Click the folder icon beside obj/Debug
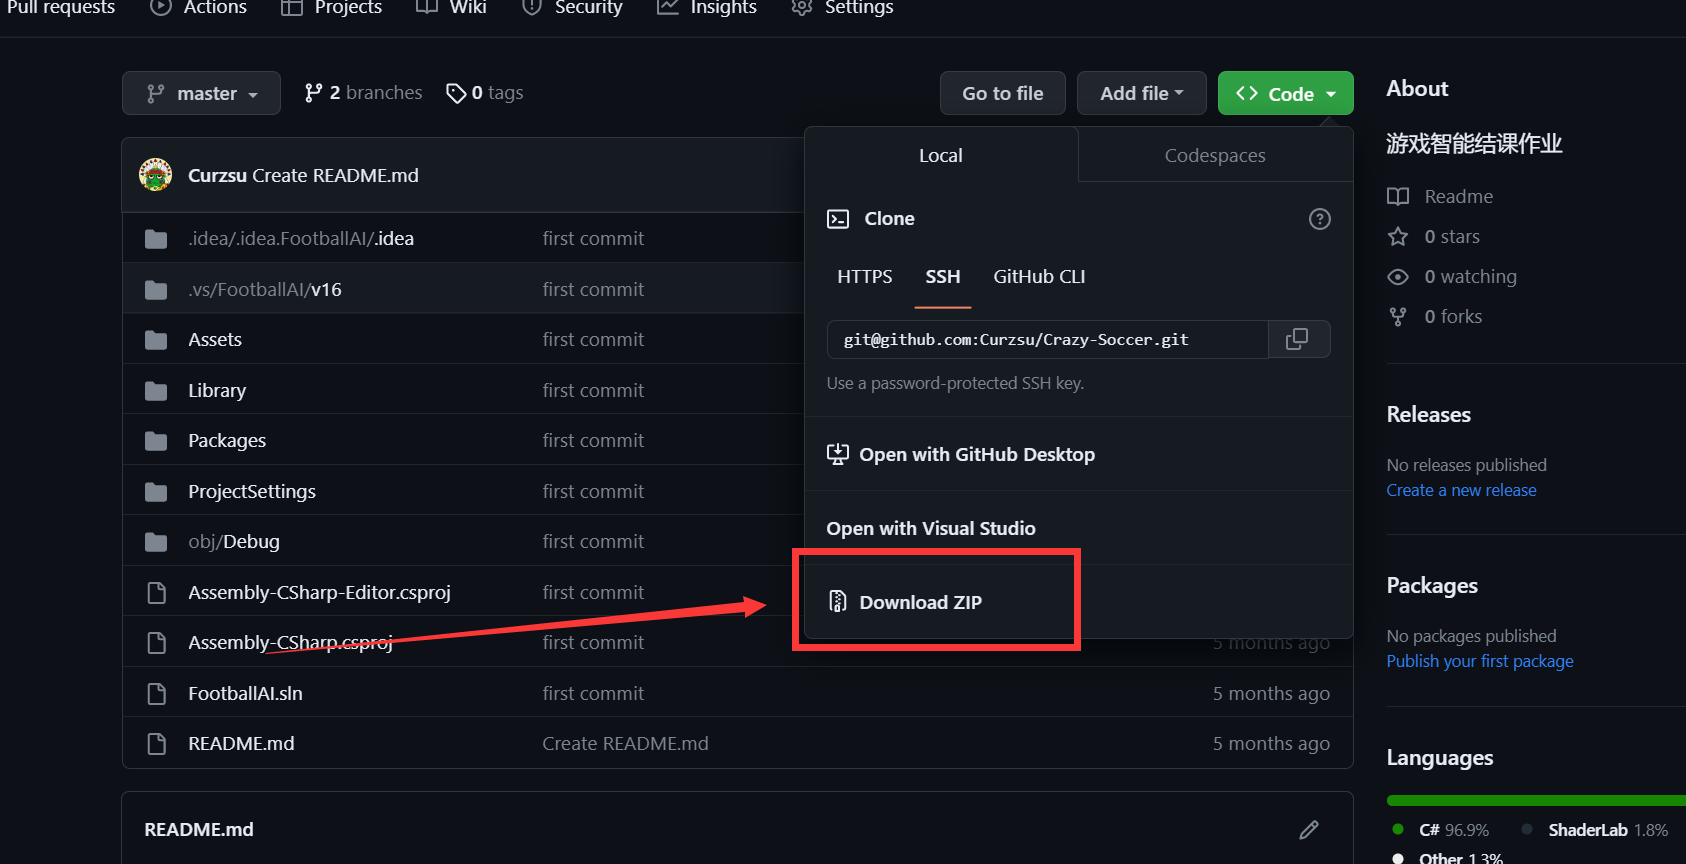Viewport: 1686px width, 864px height. point(156,542)
